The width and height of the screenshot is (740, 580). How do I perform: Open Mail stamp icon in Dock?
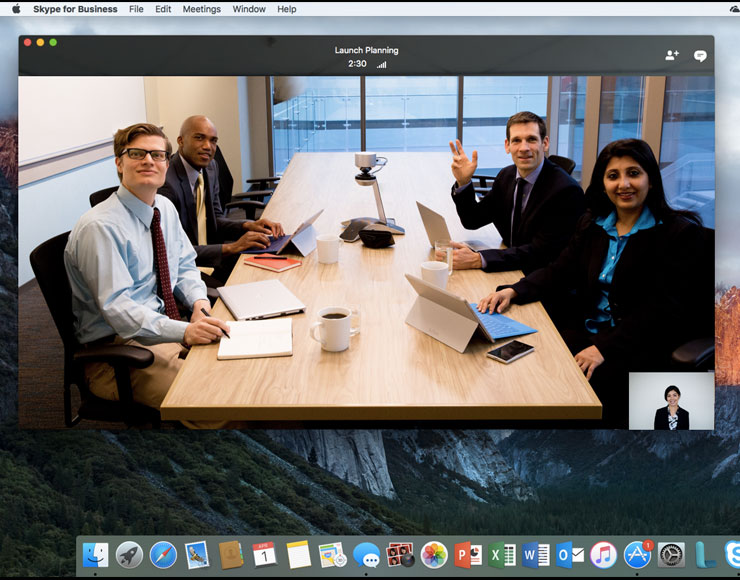[x=197, y=555]
